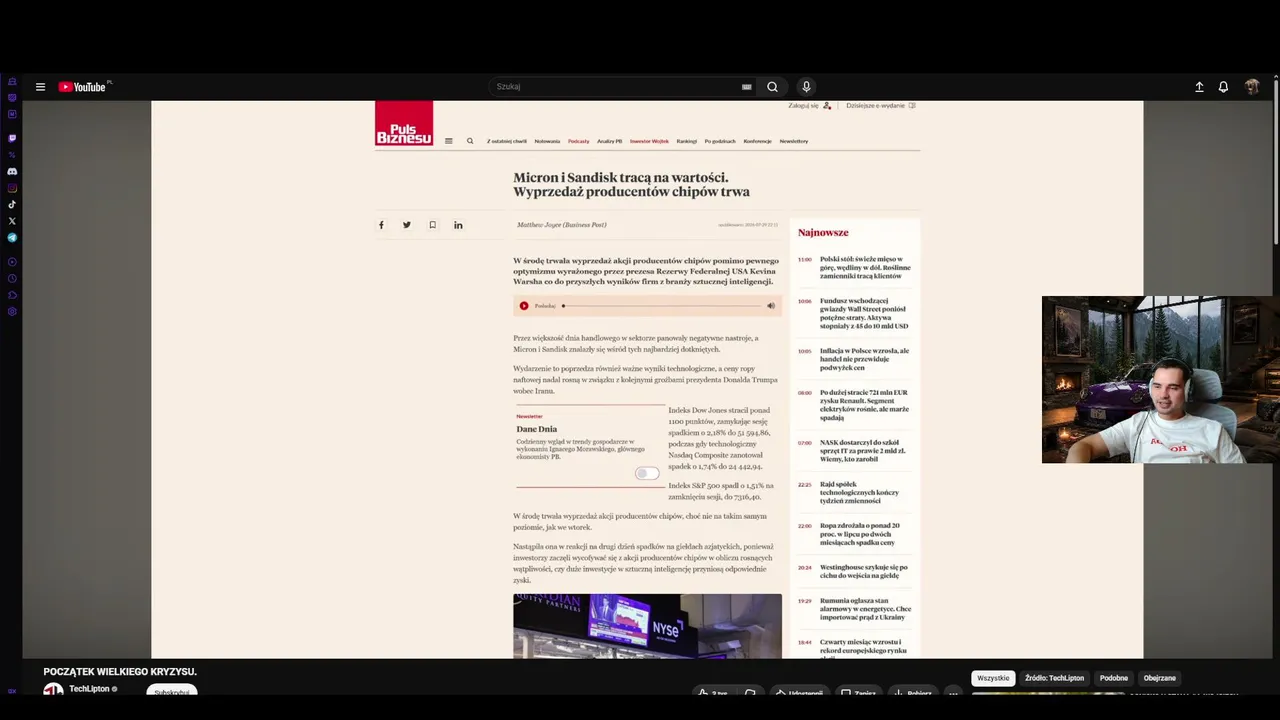Select the Podobne filter chip
The image size is (1280, 720).
[x=1114, y=678]
